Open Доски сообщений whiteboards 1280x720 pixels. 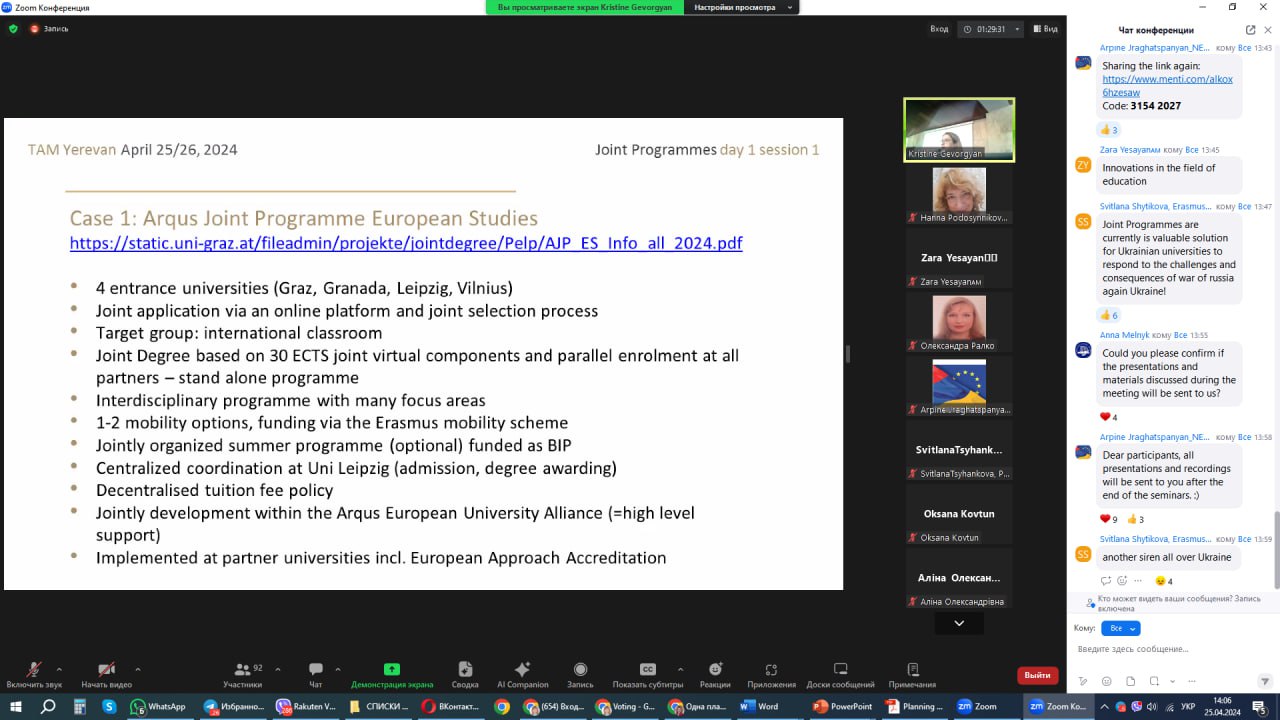click(840, 670)
